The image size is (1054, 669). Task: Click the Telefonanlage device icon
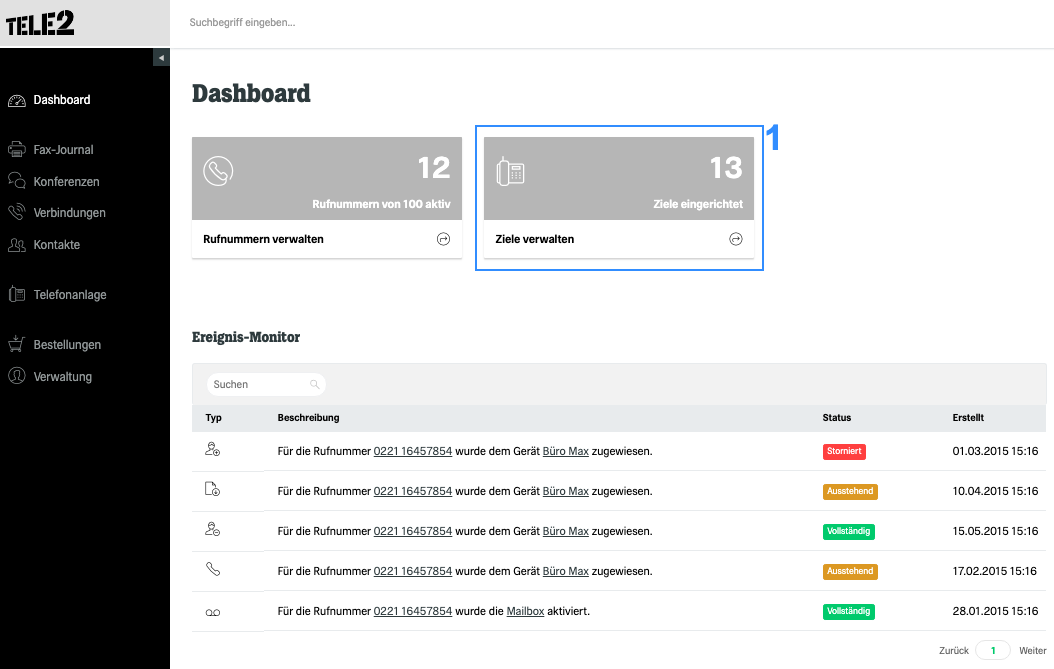[17, 294]
